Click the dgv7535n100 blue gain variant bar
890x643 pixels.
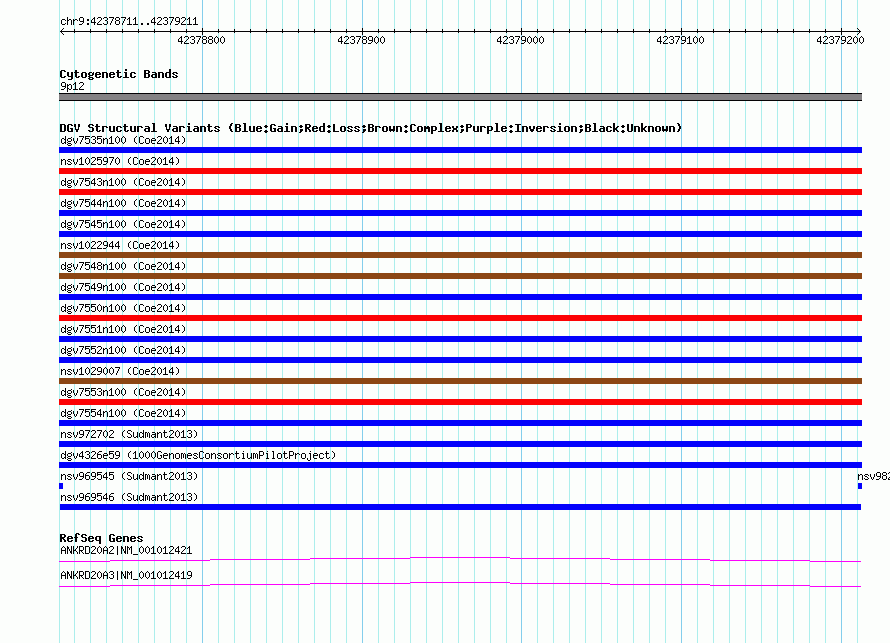click(460, 150)
